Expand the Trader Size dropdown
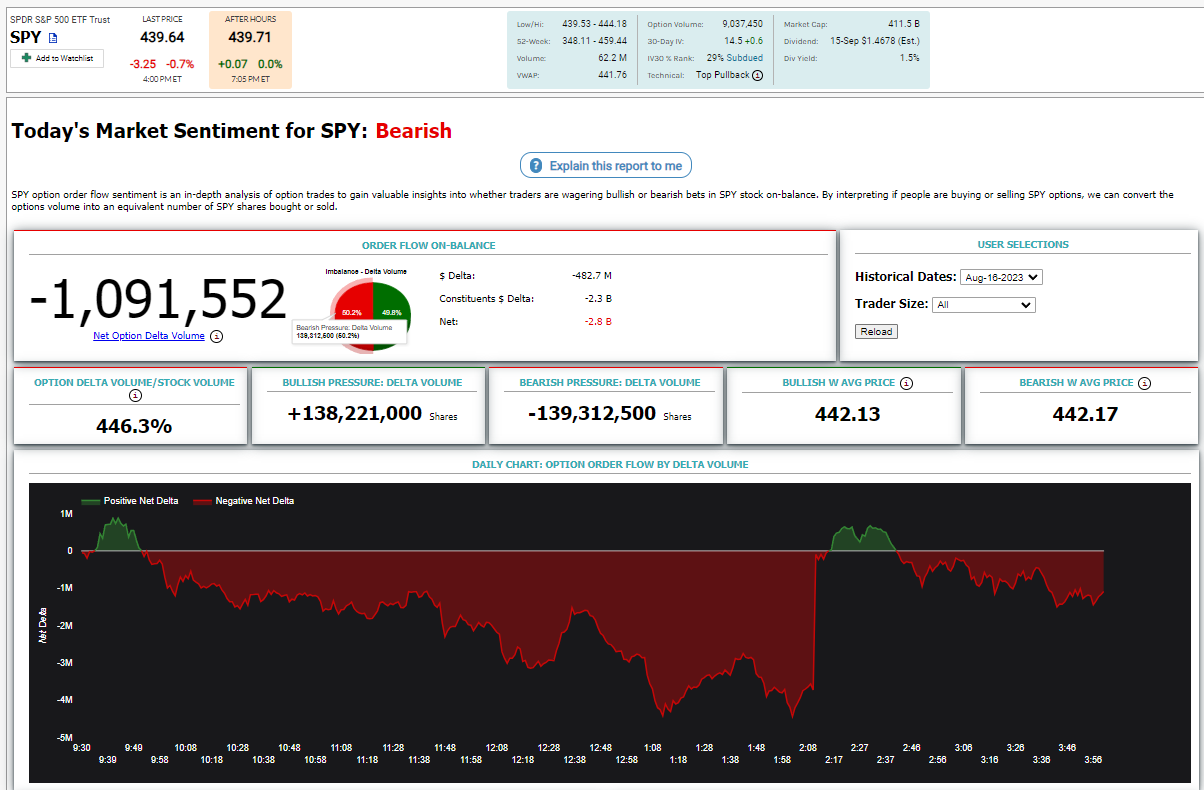The height and width of the screenshot is (790, 1204). pos(983,305)
